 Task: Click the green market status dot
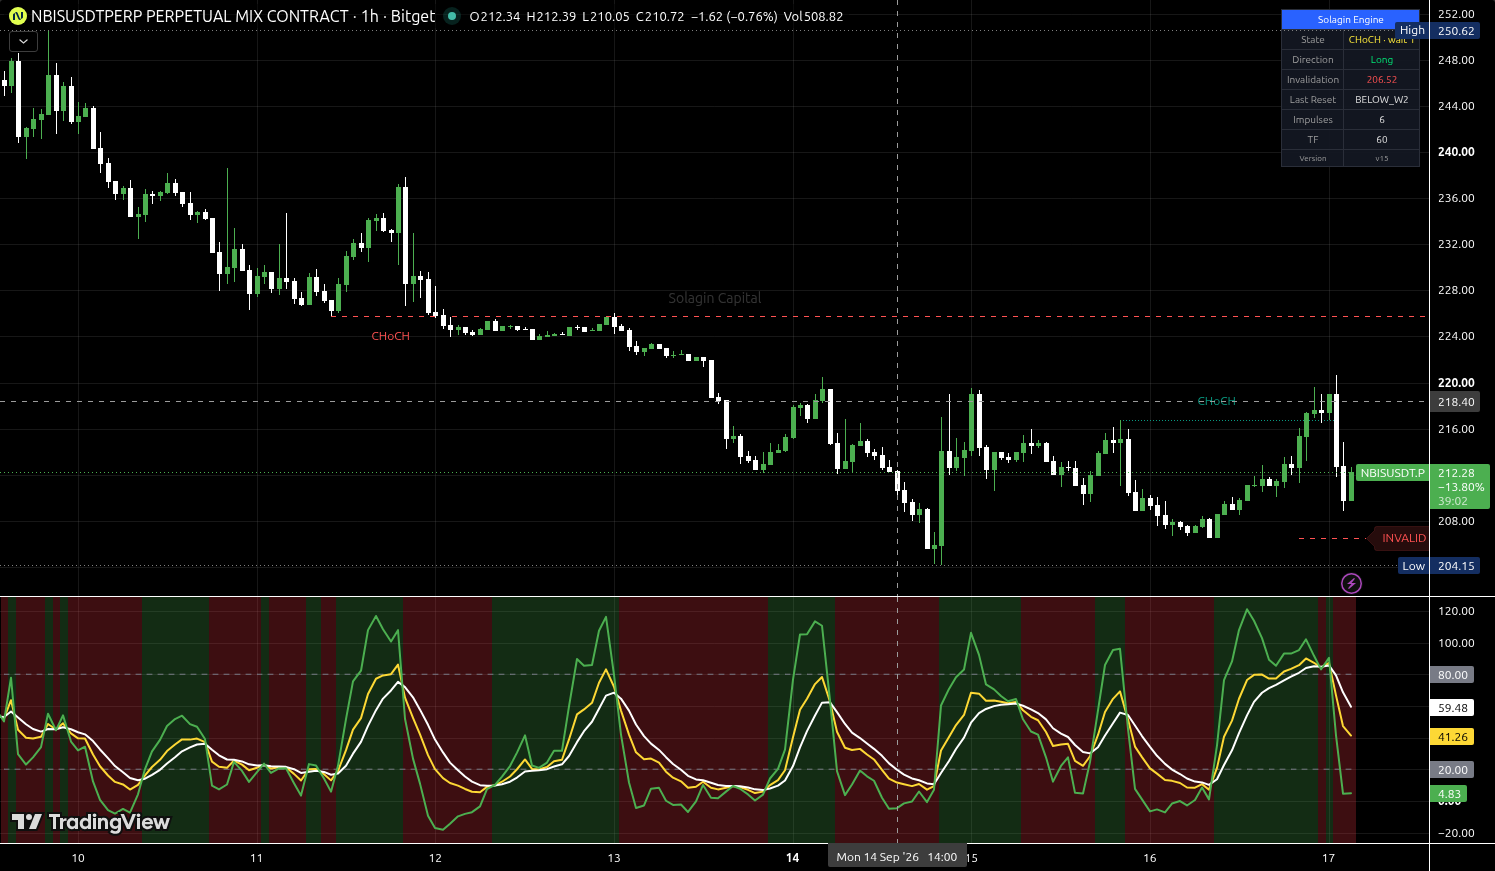pos(452,16)
